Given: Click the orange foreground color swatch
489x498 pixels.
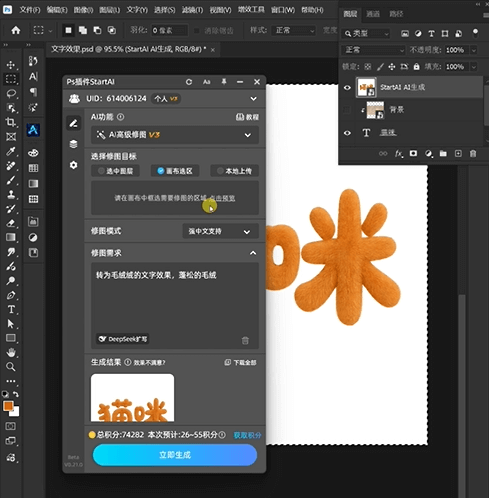Looking at the screenshot, I should coord(8,406).
